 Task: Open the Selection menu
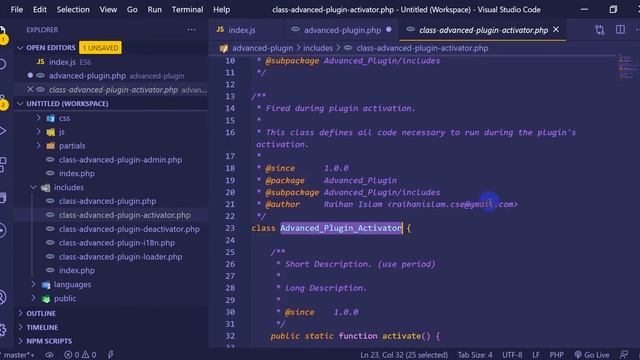pyautogui.click(x=73, y=9)
